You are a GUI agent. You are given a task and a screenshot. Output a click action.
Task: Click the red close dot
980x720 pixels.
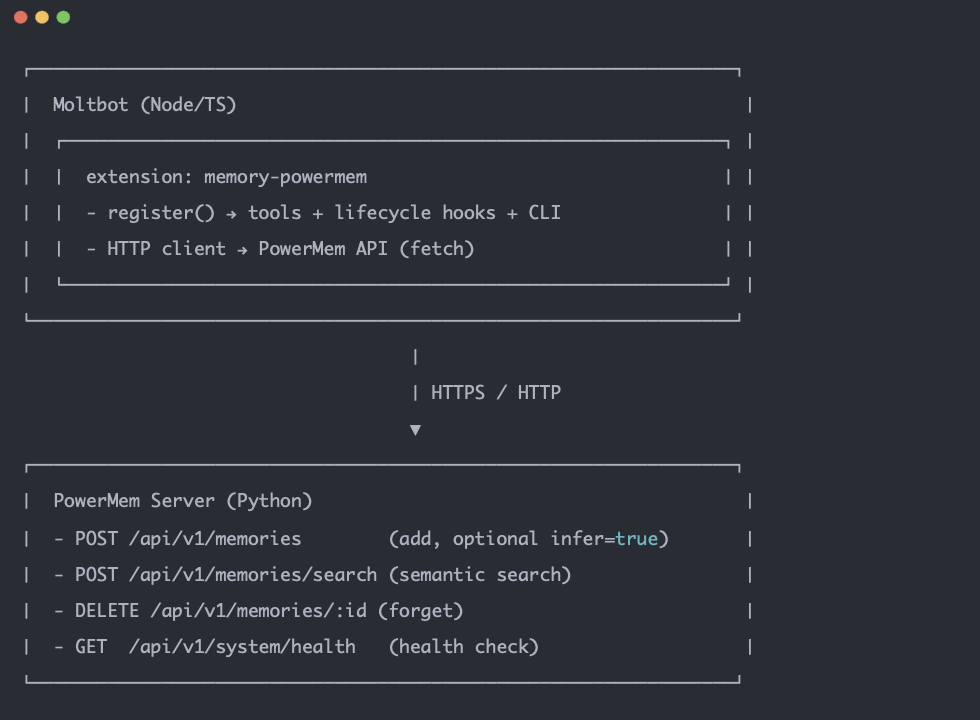pyautogui.click(x=20, y=17)
